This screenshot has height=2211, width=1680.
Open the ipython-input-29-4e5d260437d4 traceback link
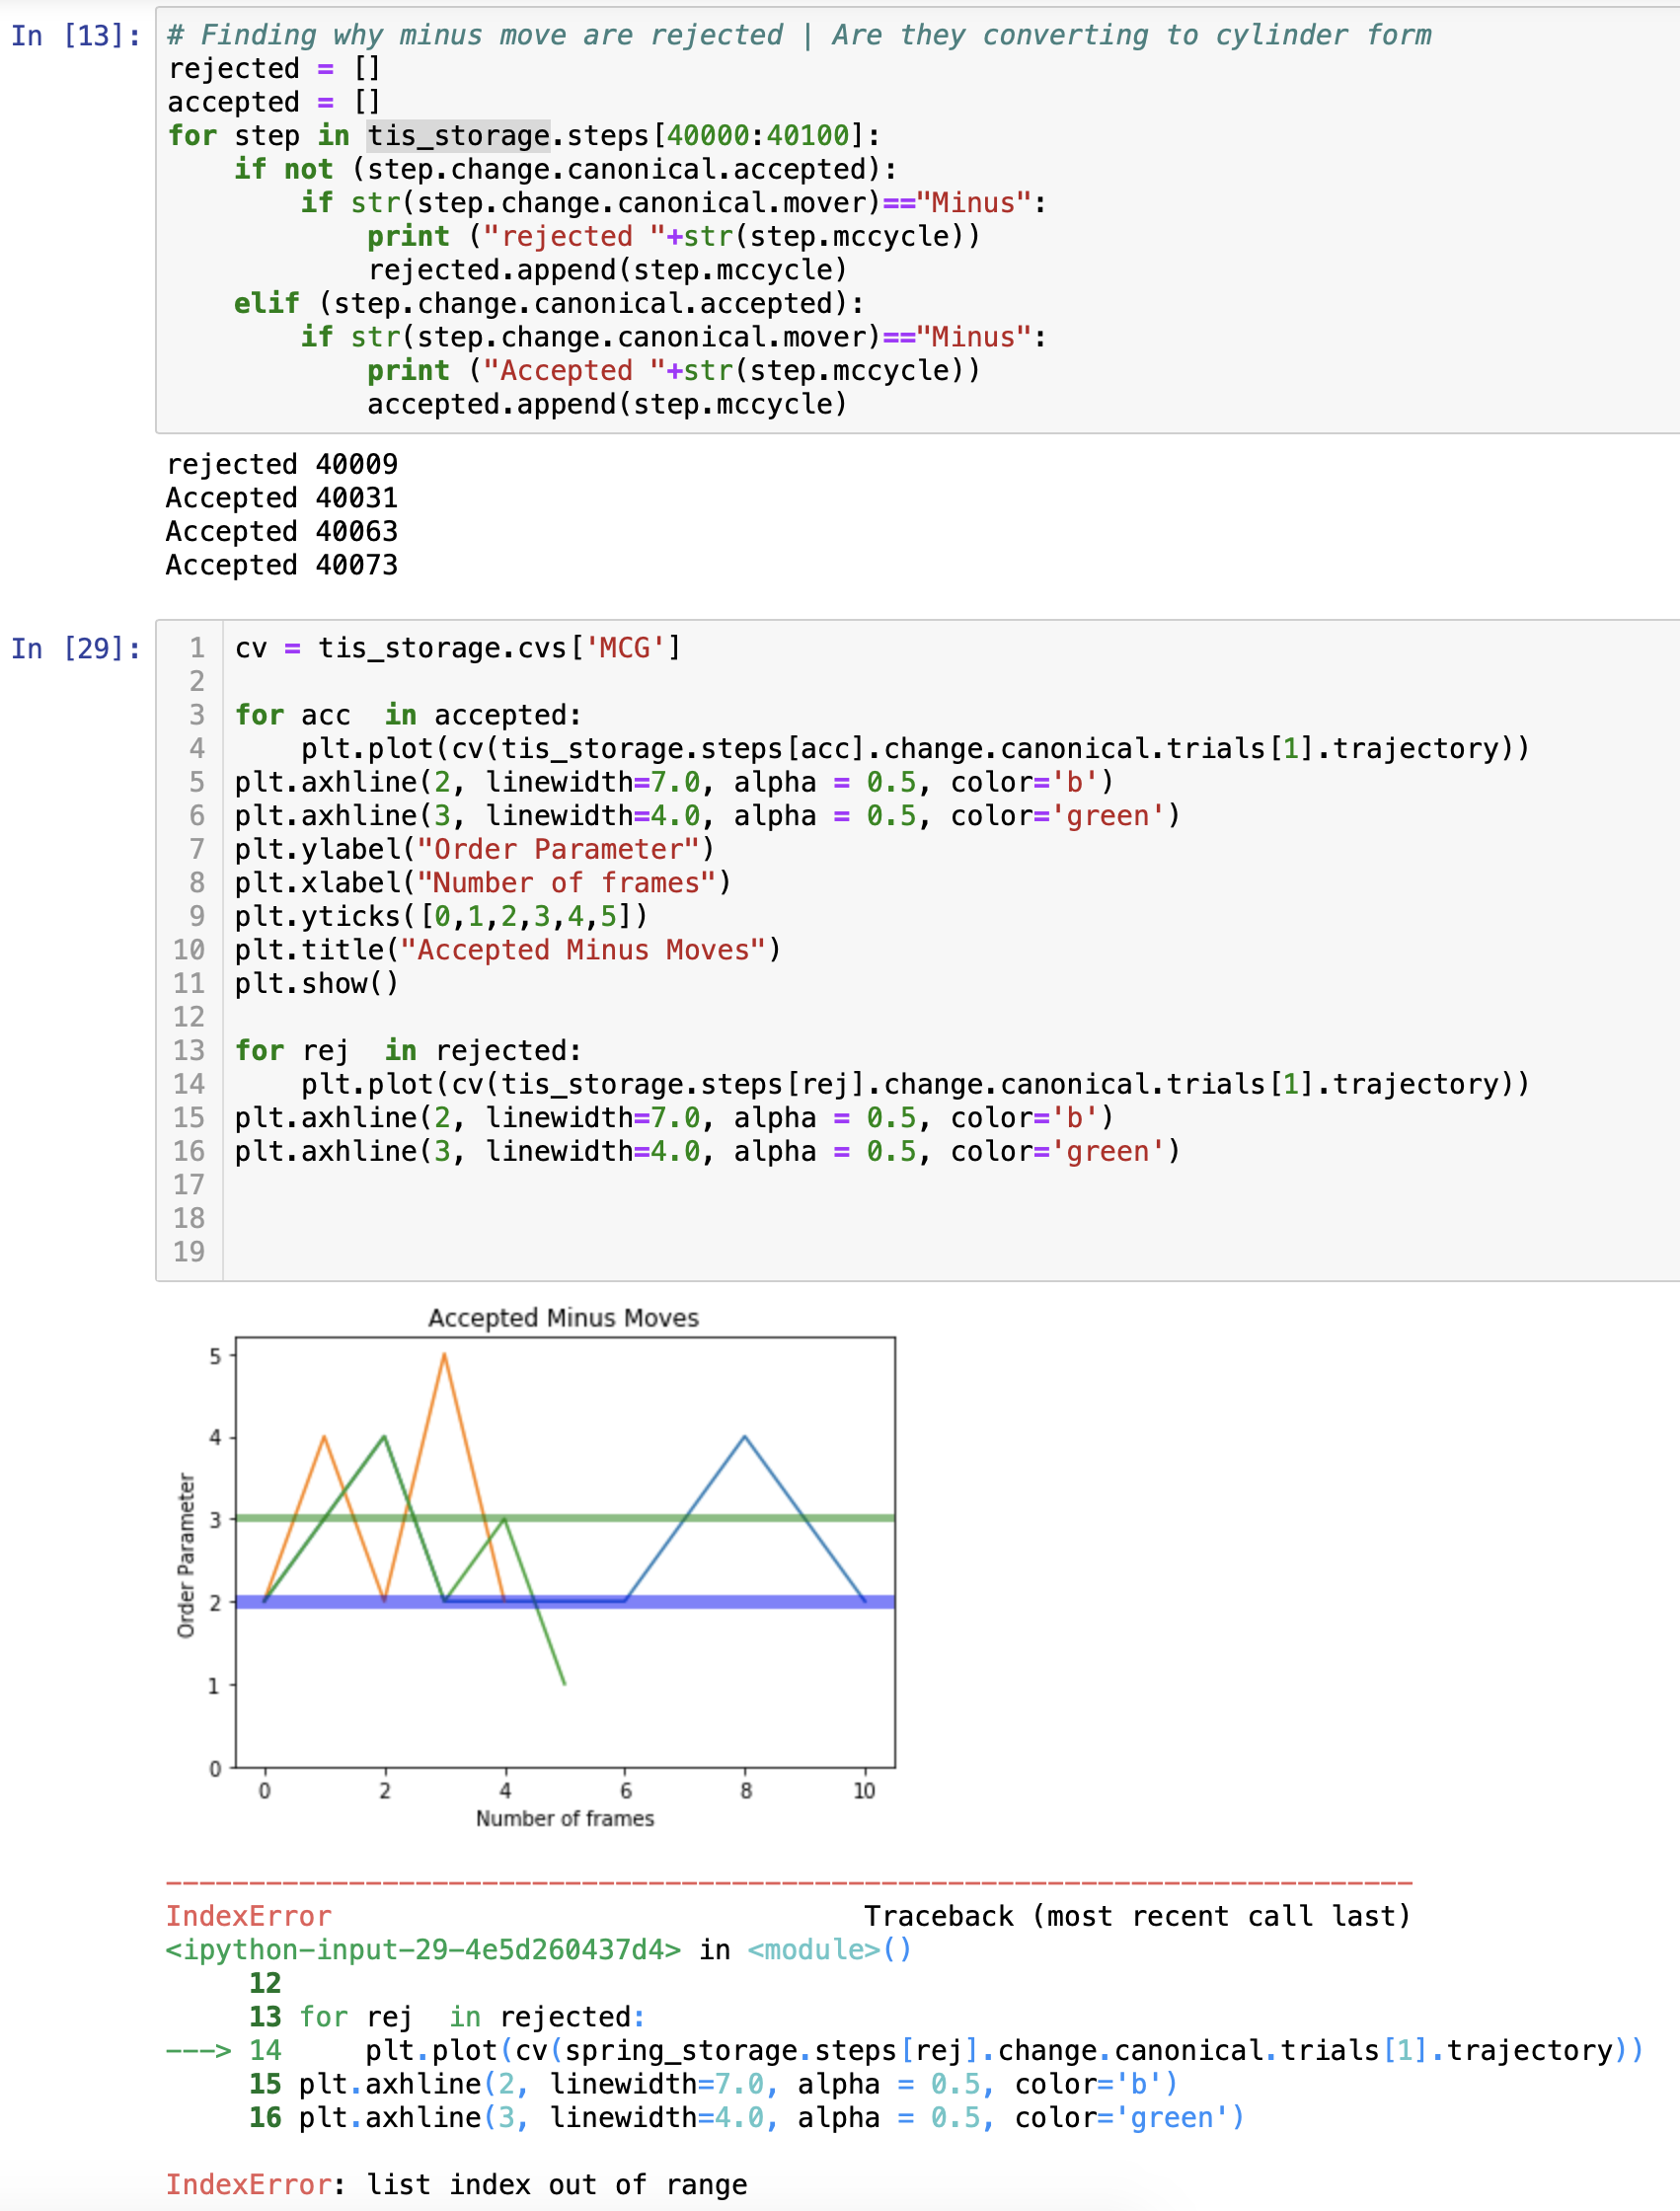coord(420,1949)
